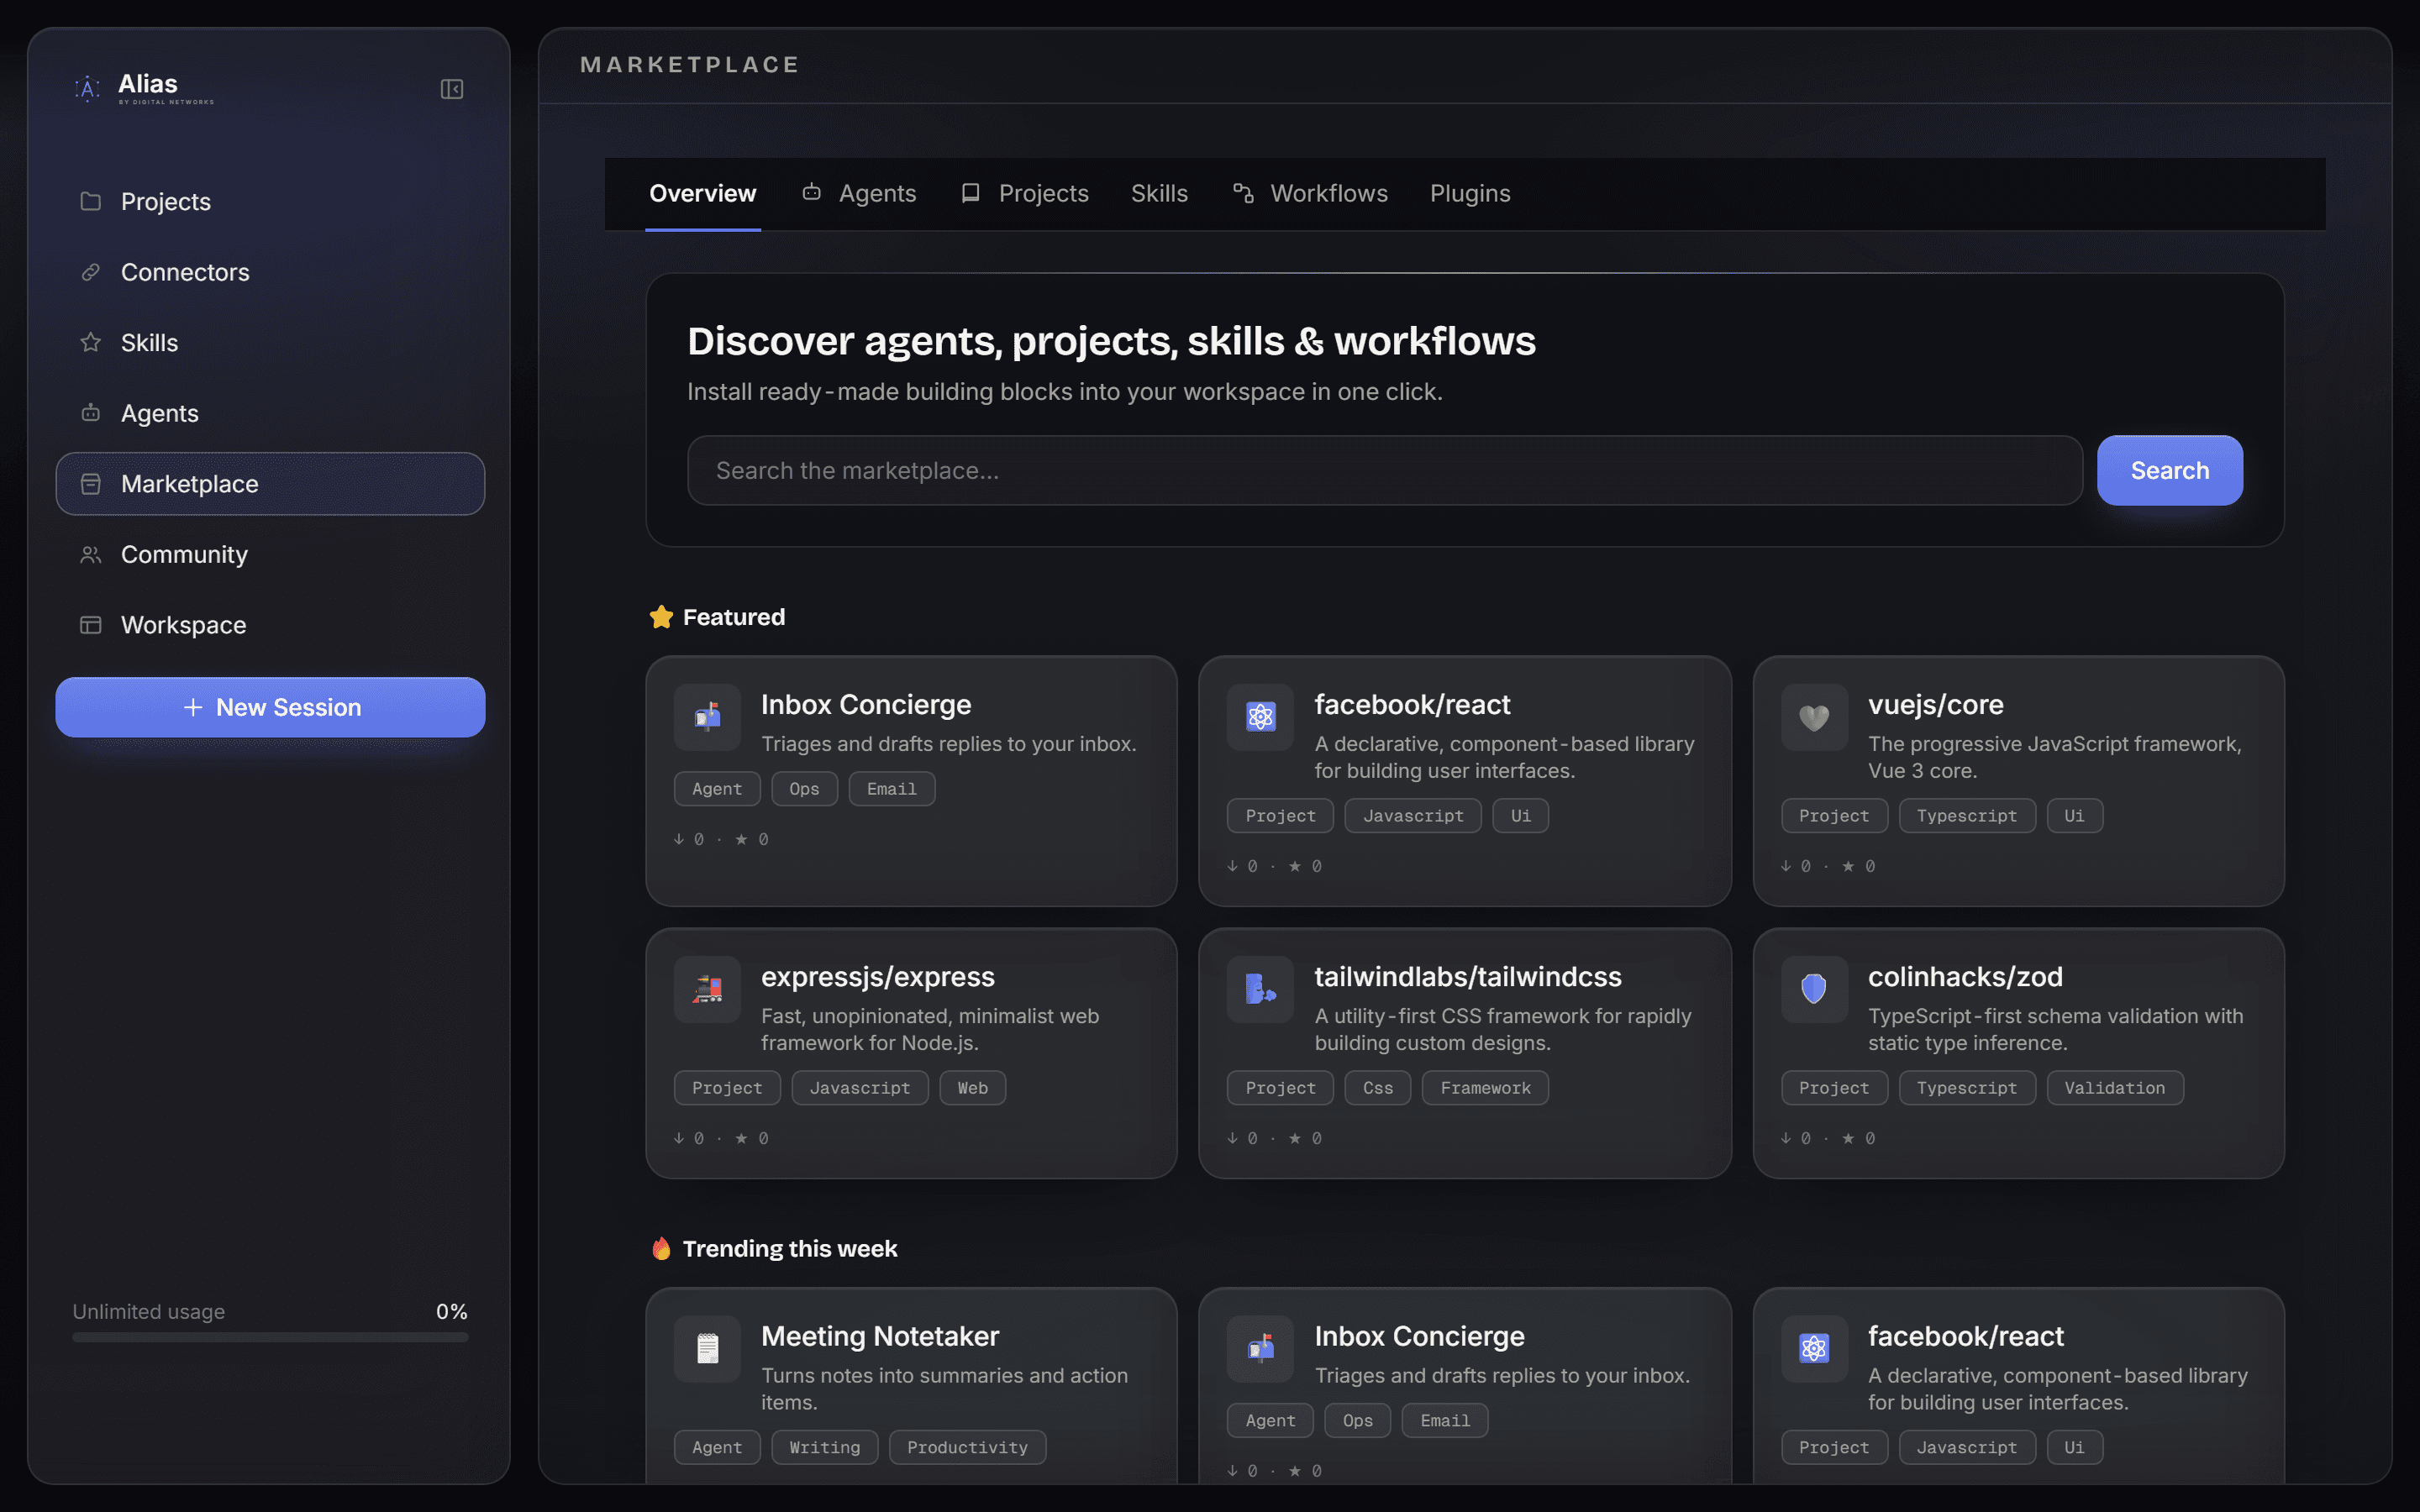Switch to the marketplace Projects tab
The height and width of the screenshot is (1512, 2420).
pos(1025,194)
